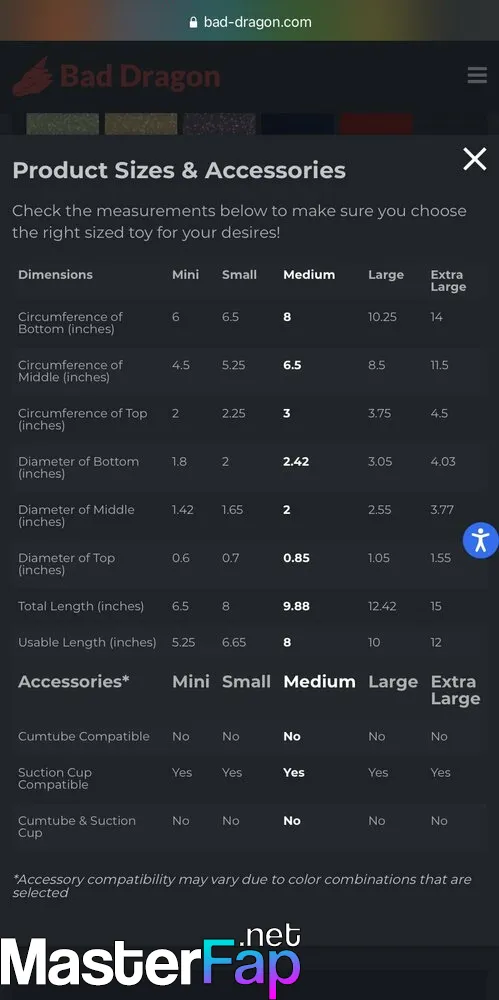Open the hamburger menu icon
This screenshot has height=1000, width=499.
[x=477, y=75]
